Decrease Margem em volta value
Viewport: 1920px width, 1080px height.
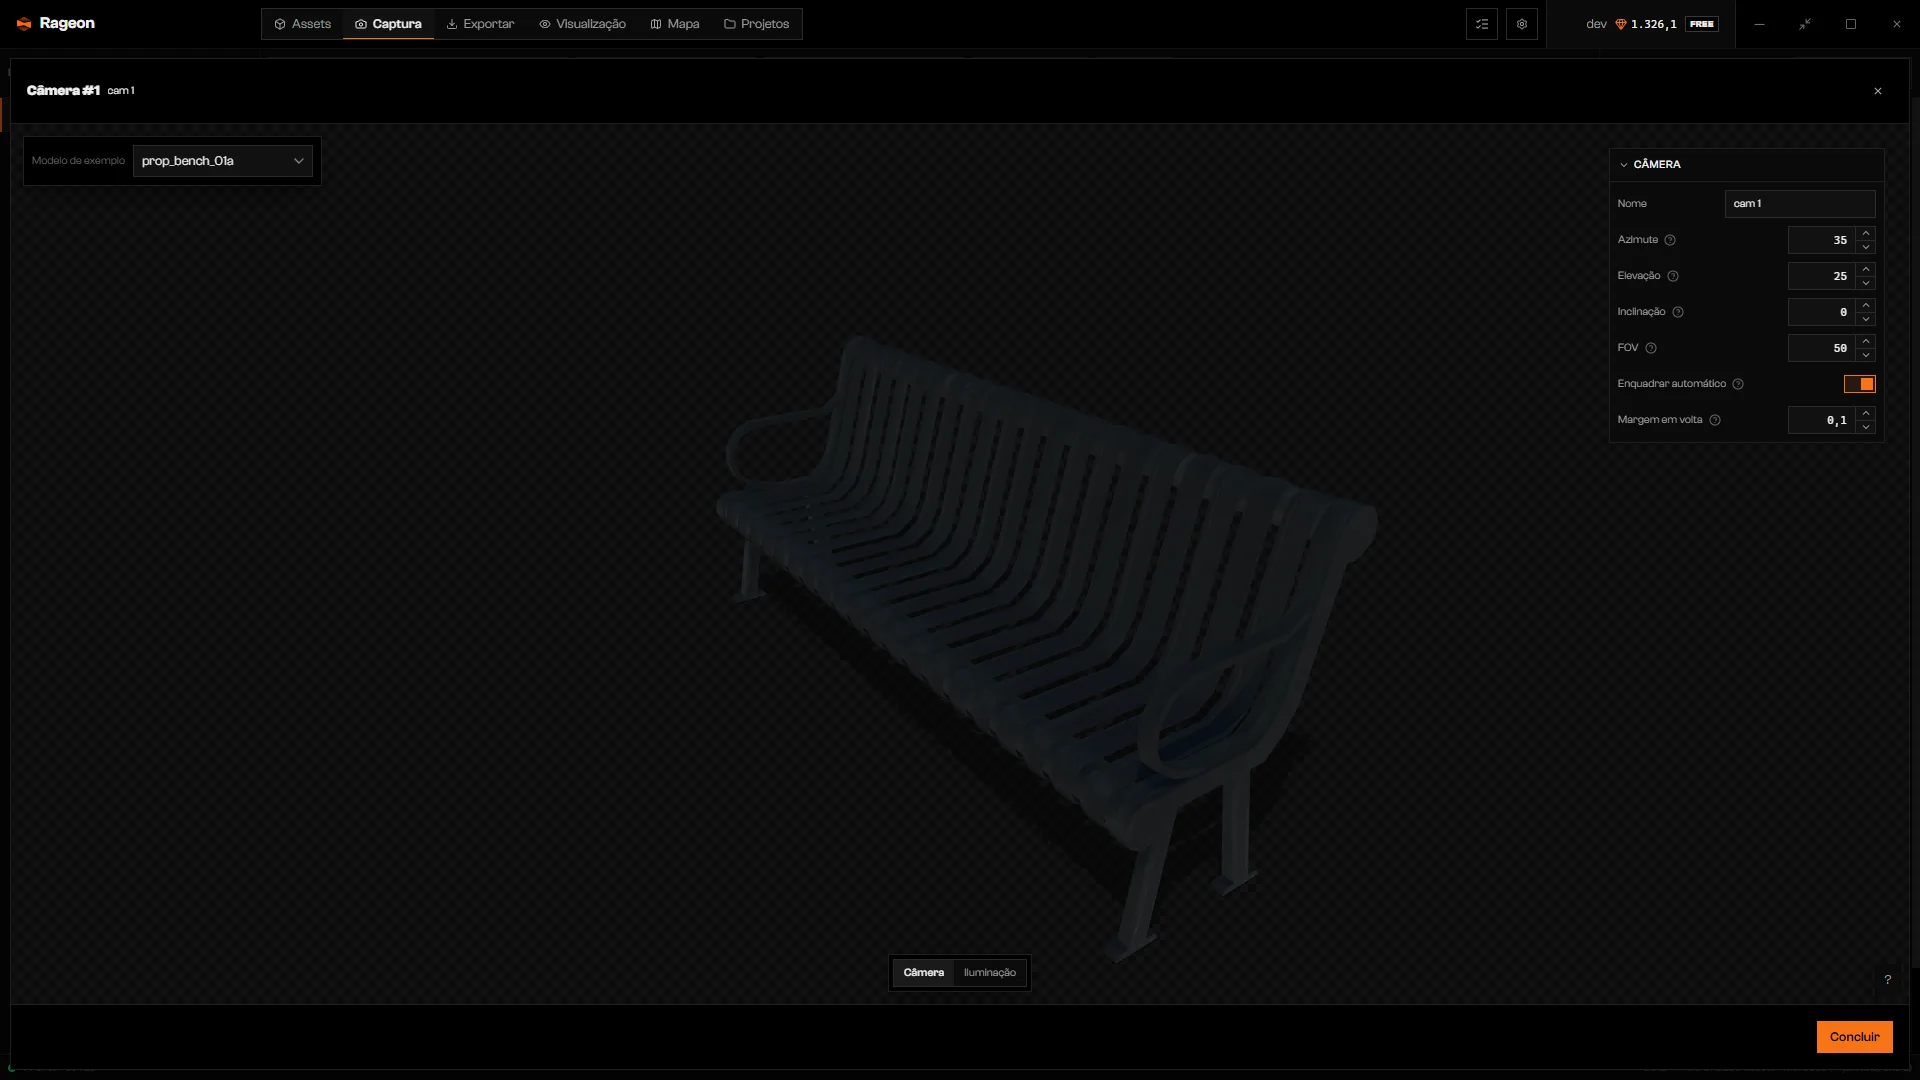coord(1866,427)
